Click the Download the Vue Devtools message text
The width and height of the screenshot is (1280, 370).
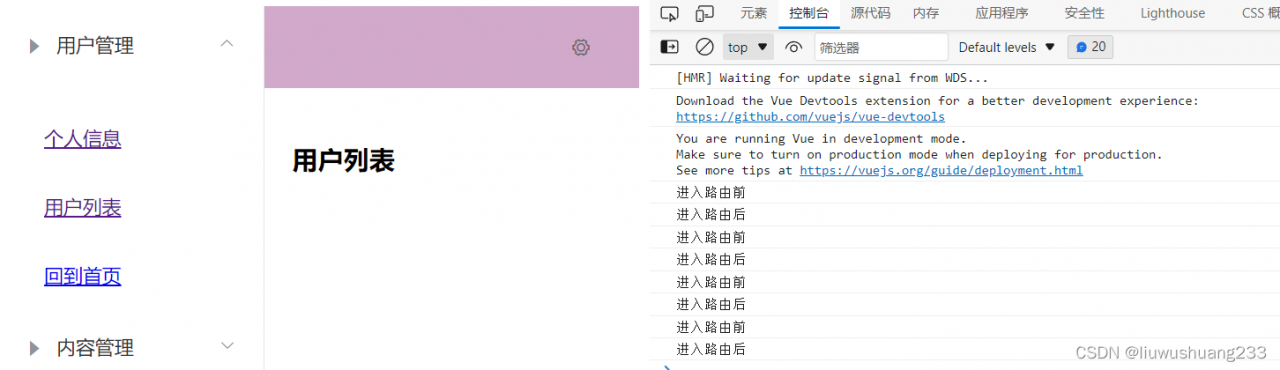937,101
